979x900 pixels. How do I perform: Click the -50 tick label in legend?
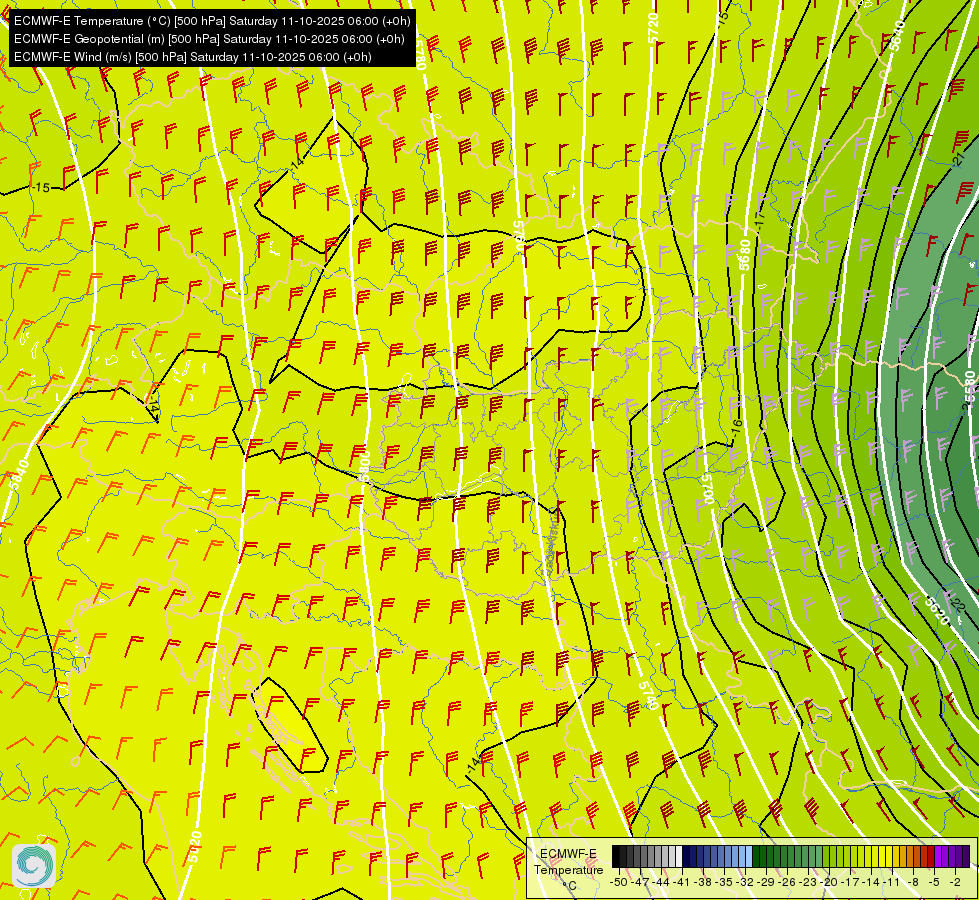619,882
